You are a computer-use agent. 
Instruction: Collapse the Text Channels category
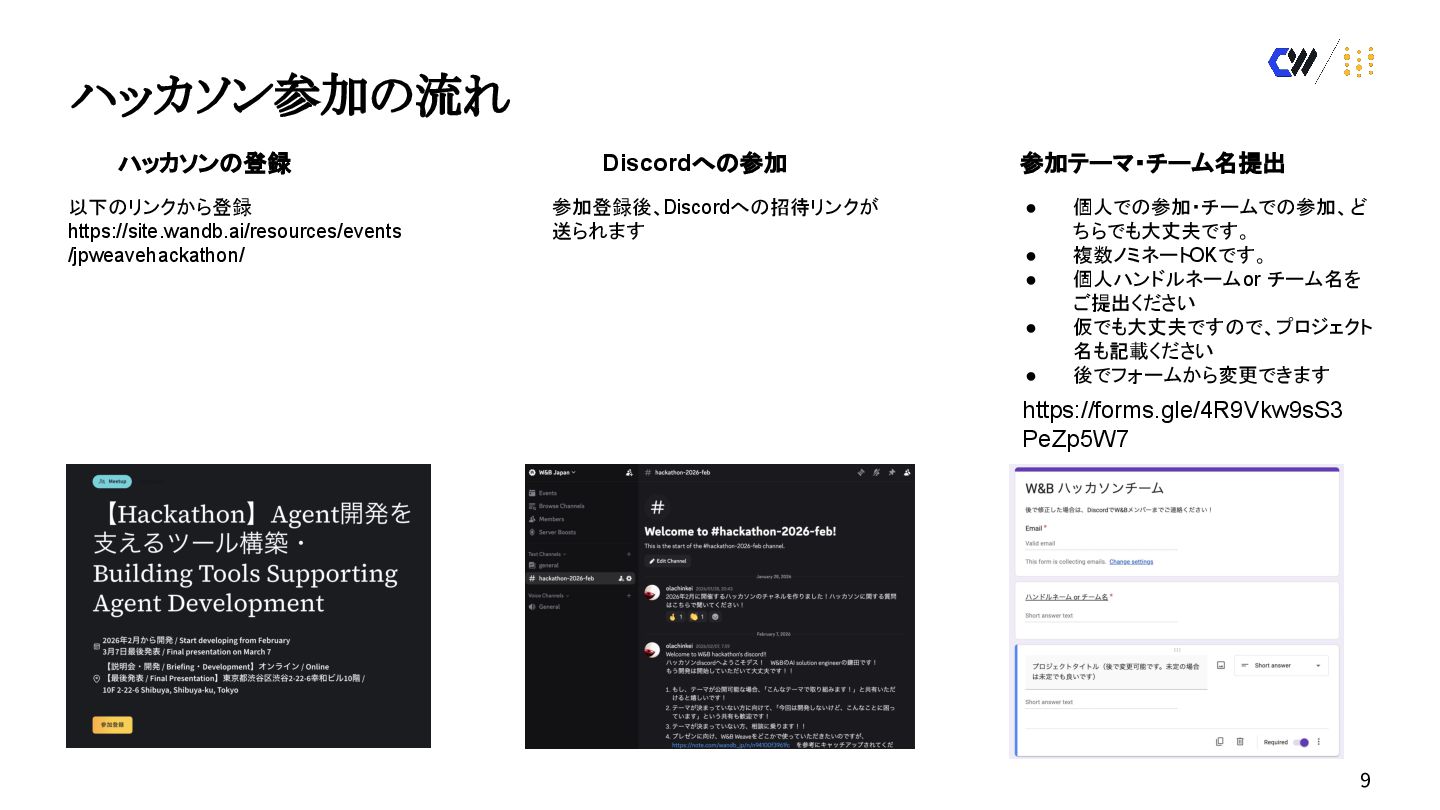point(547,554)
